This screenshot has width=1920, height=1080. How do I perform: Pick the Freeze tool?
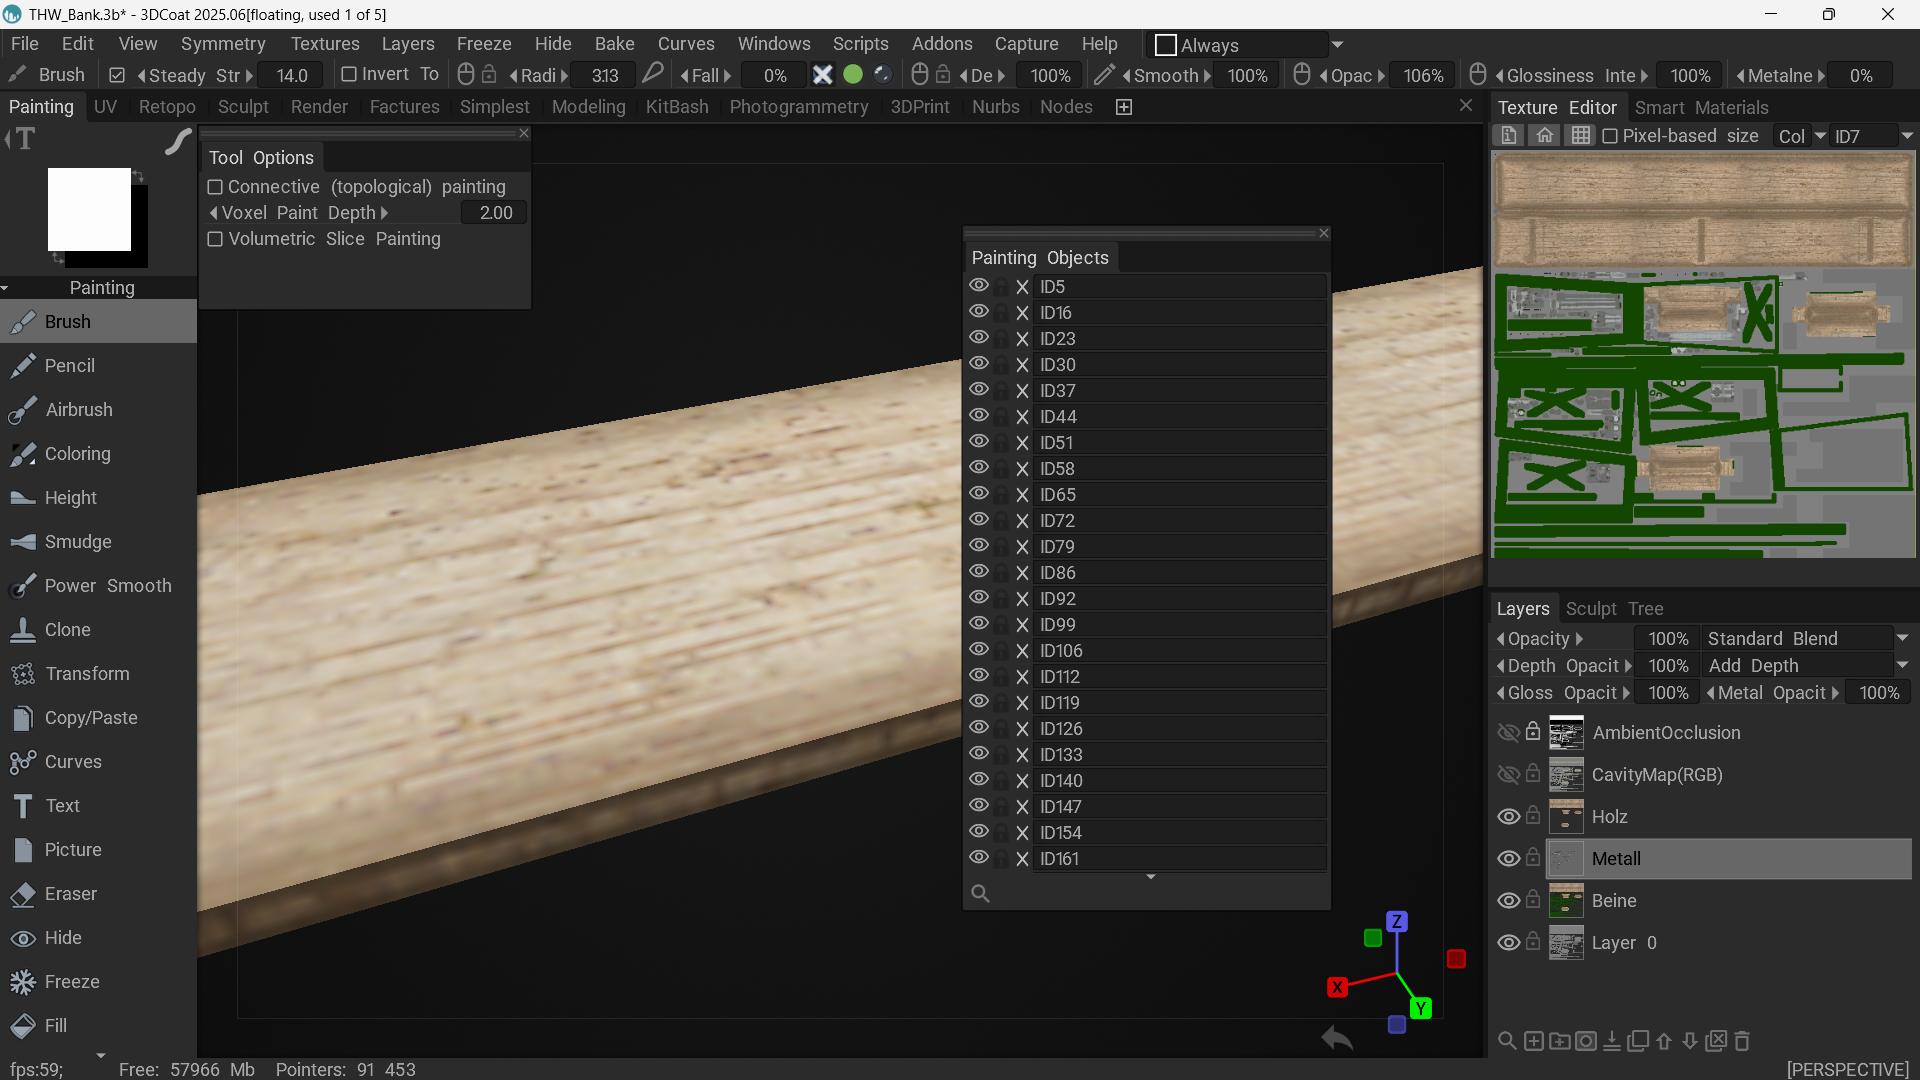point(98,982)
